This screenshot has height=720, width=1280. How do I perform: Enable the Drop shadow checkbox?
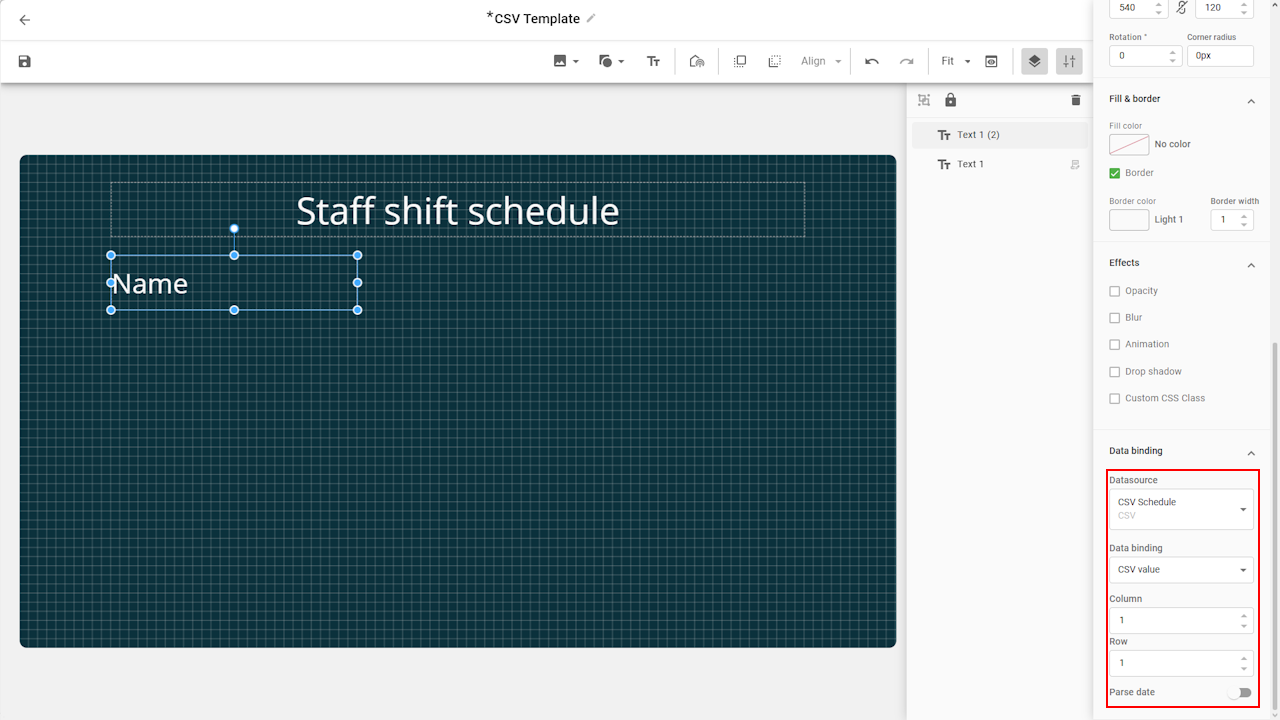[1115, 372]
